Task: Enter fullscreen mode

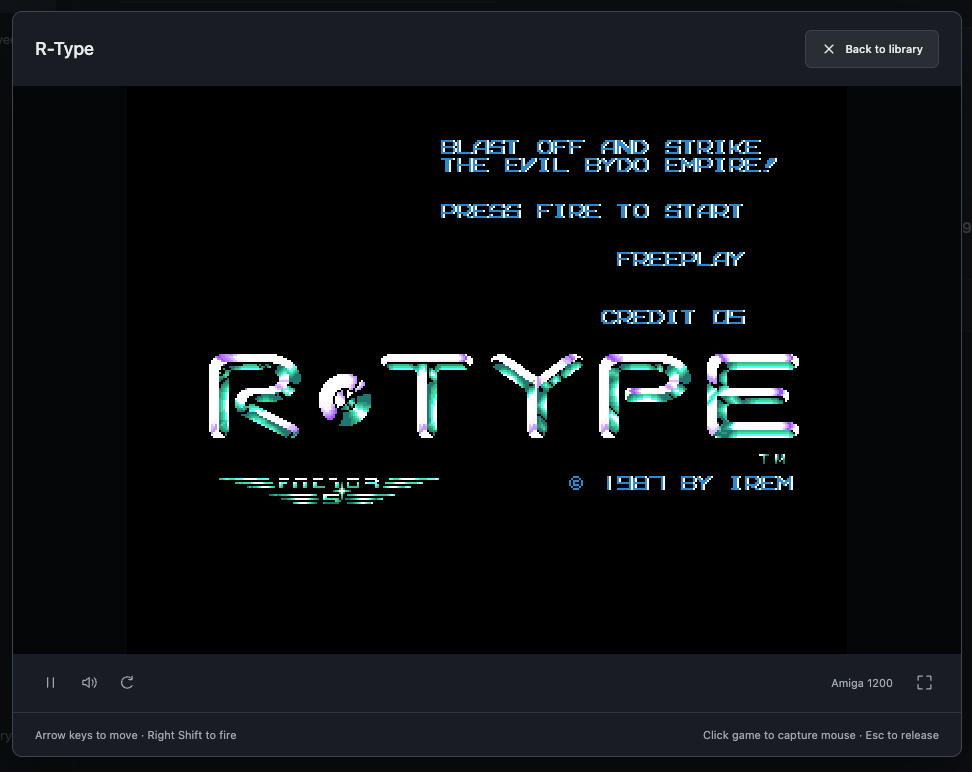Action: 924,683
